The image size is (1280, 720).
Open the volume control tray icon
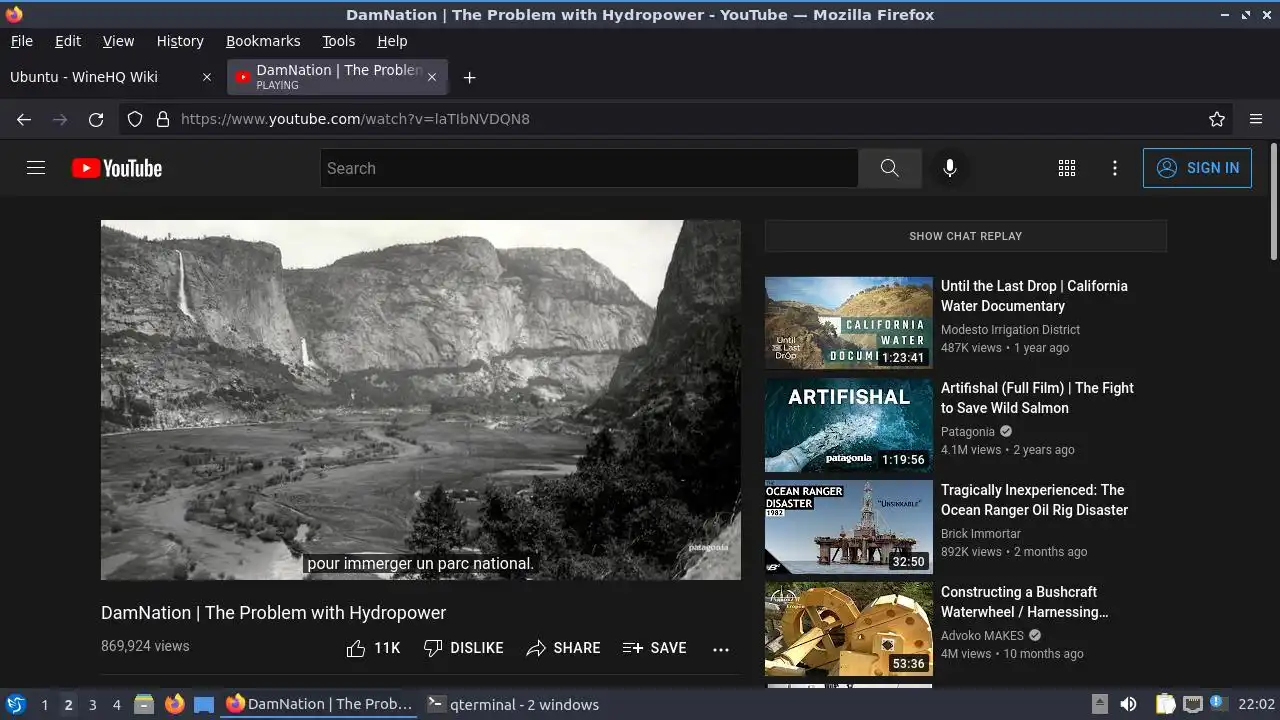tap(1128, 704)
